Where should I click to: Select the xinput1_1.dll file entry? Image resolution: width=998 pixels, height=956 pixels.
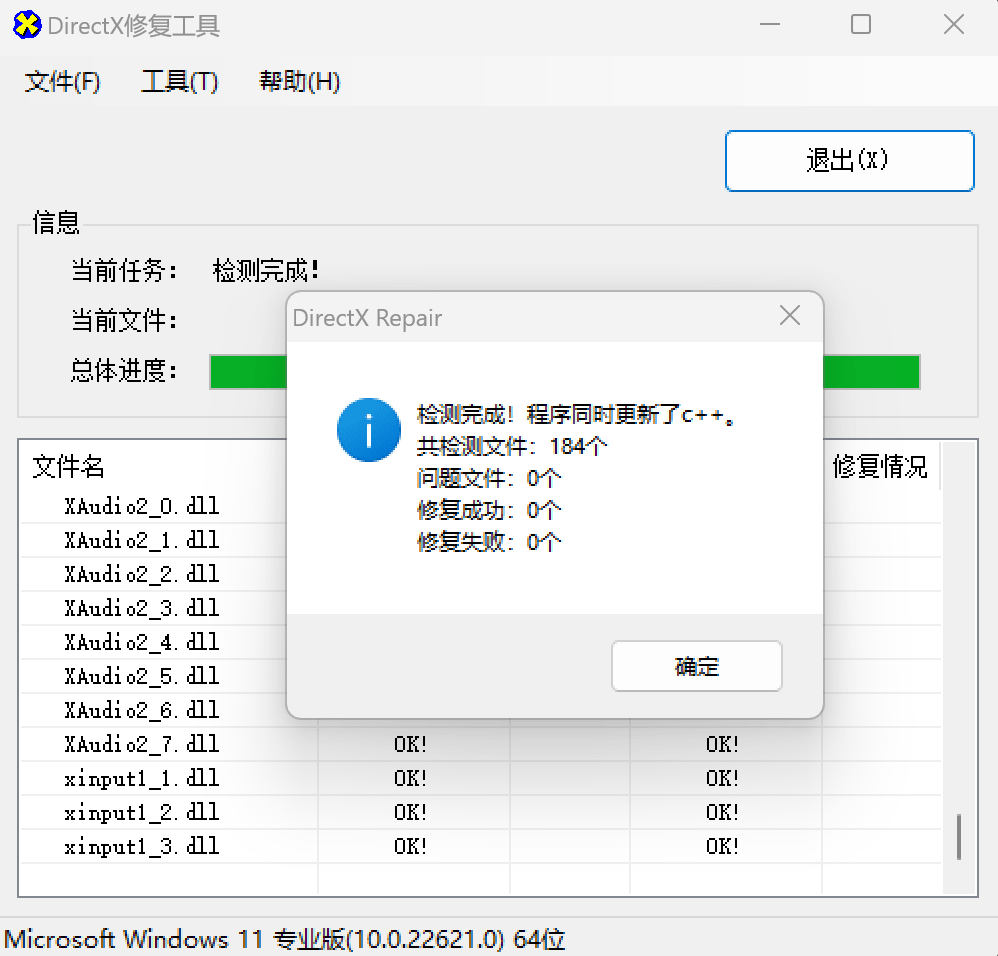[x=141, y=778]
